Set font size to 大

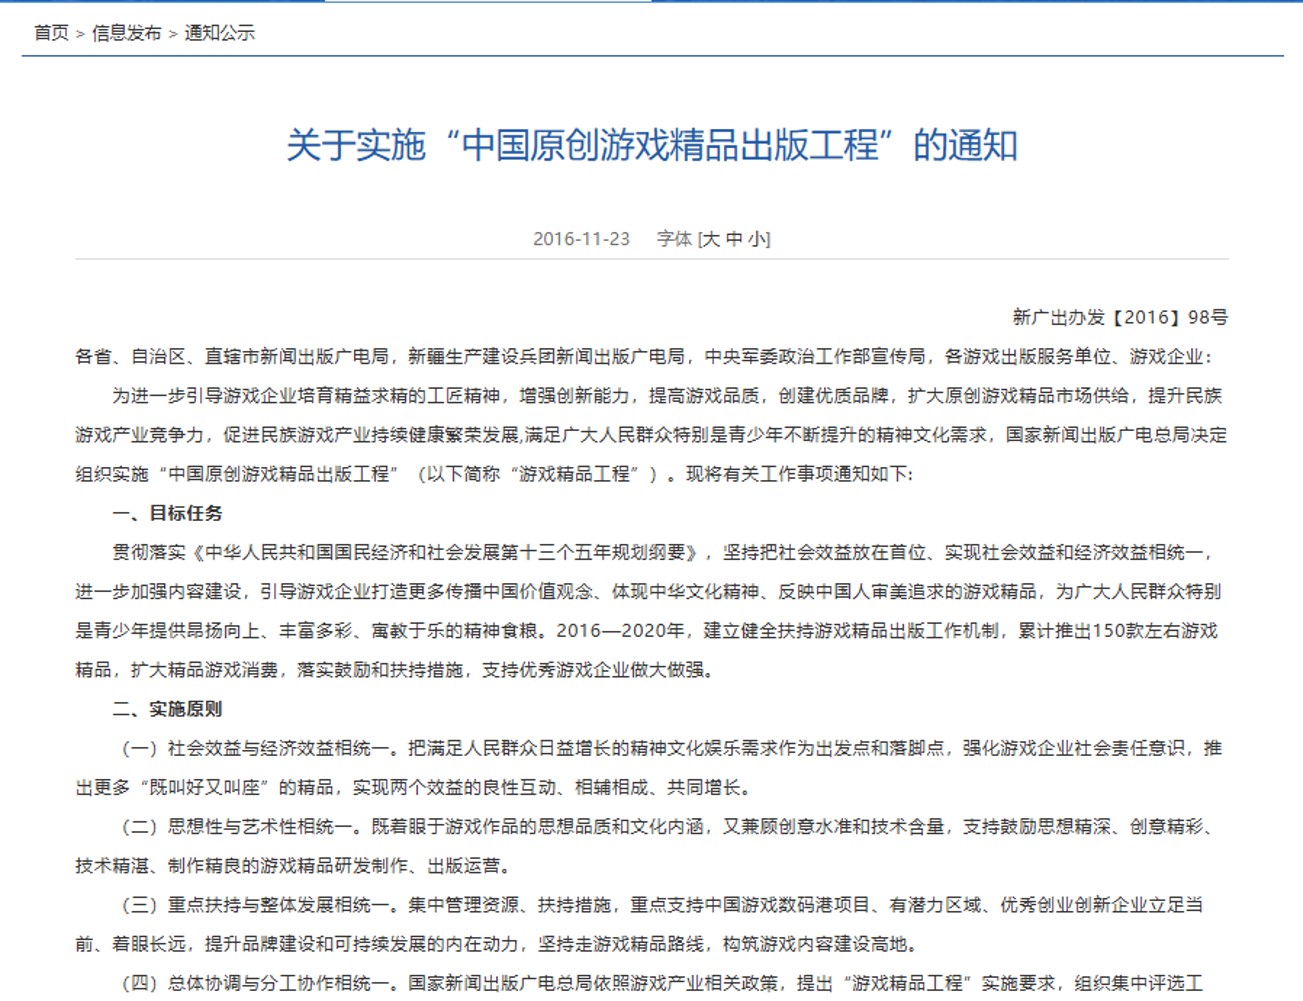point(710,239)
